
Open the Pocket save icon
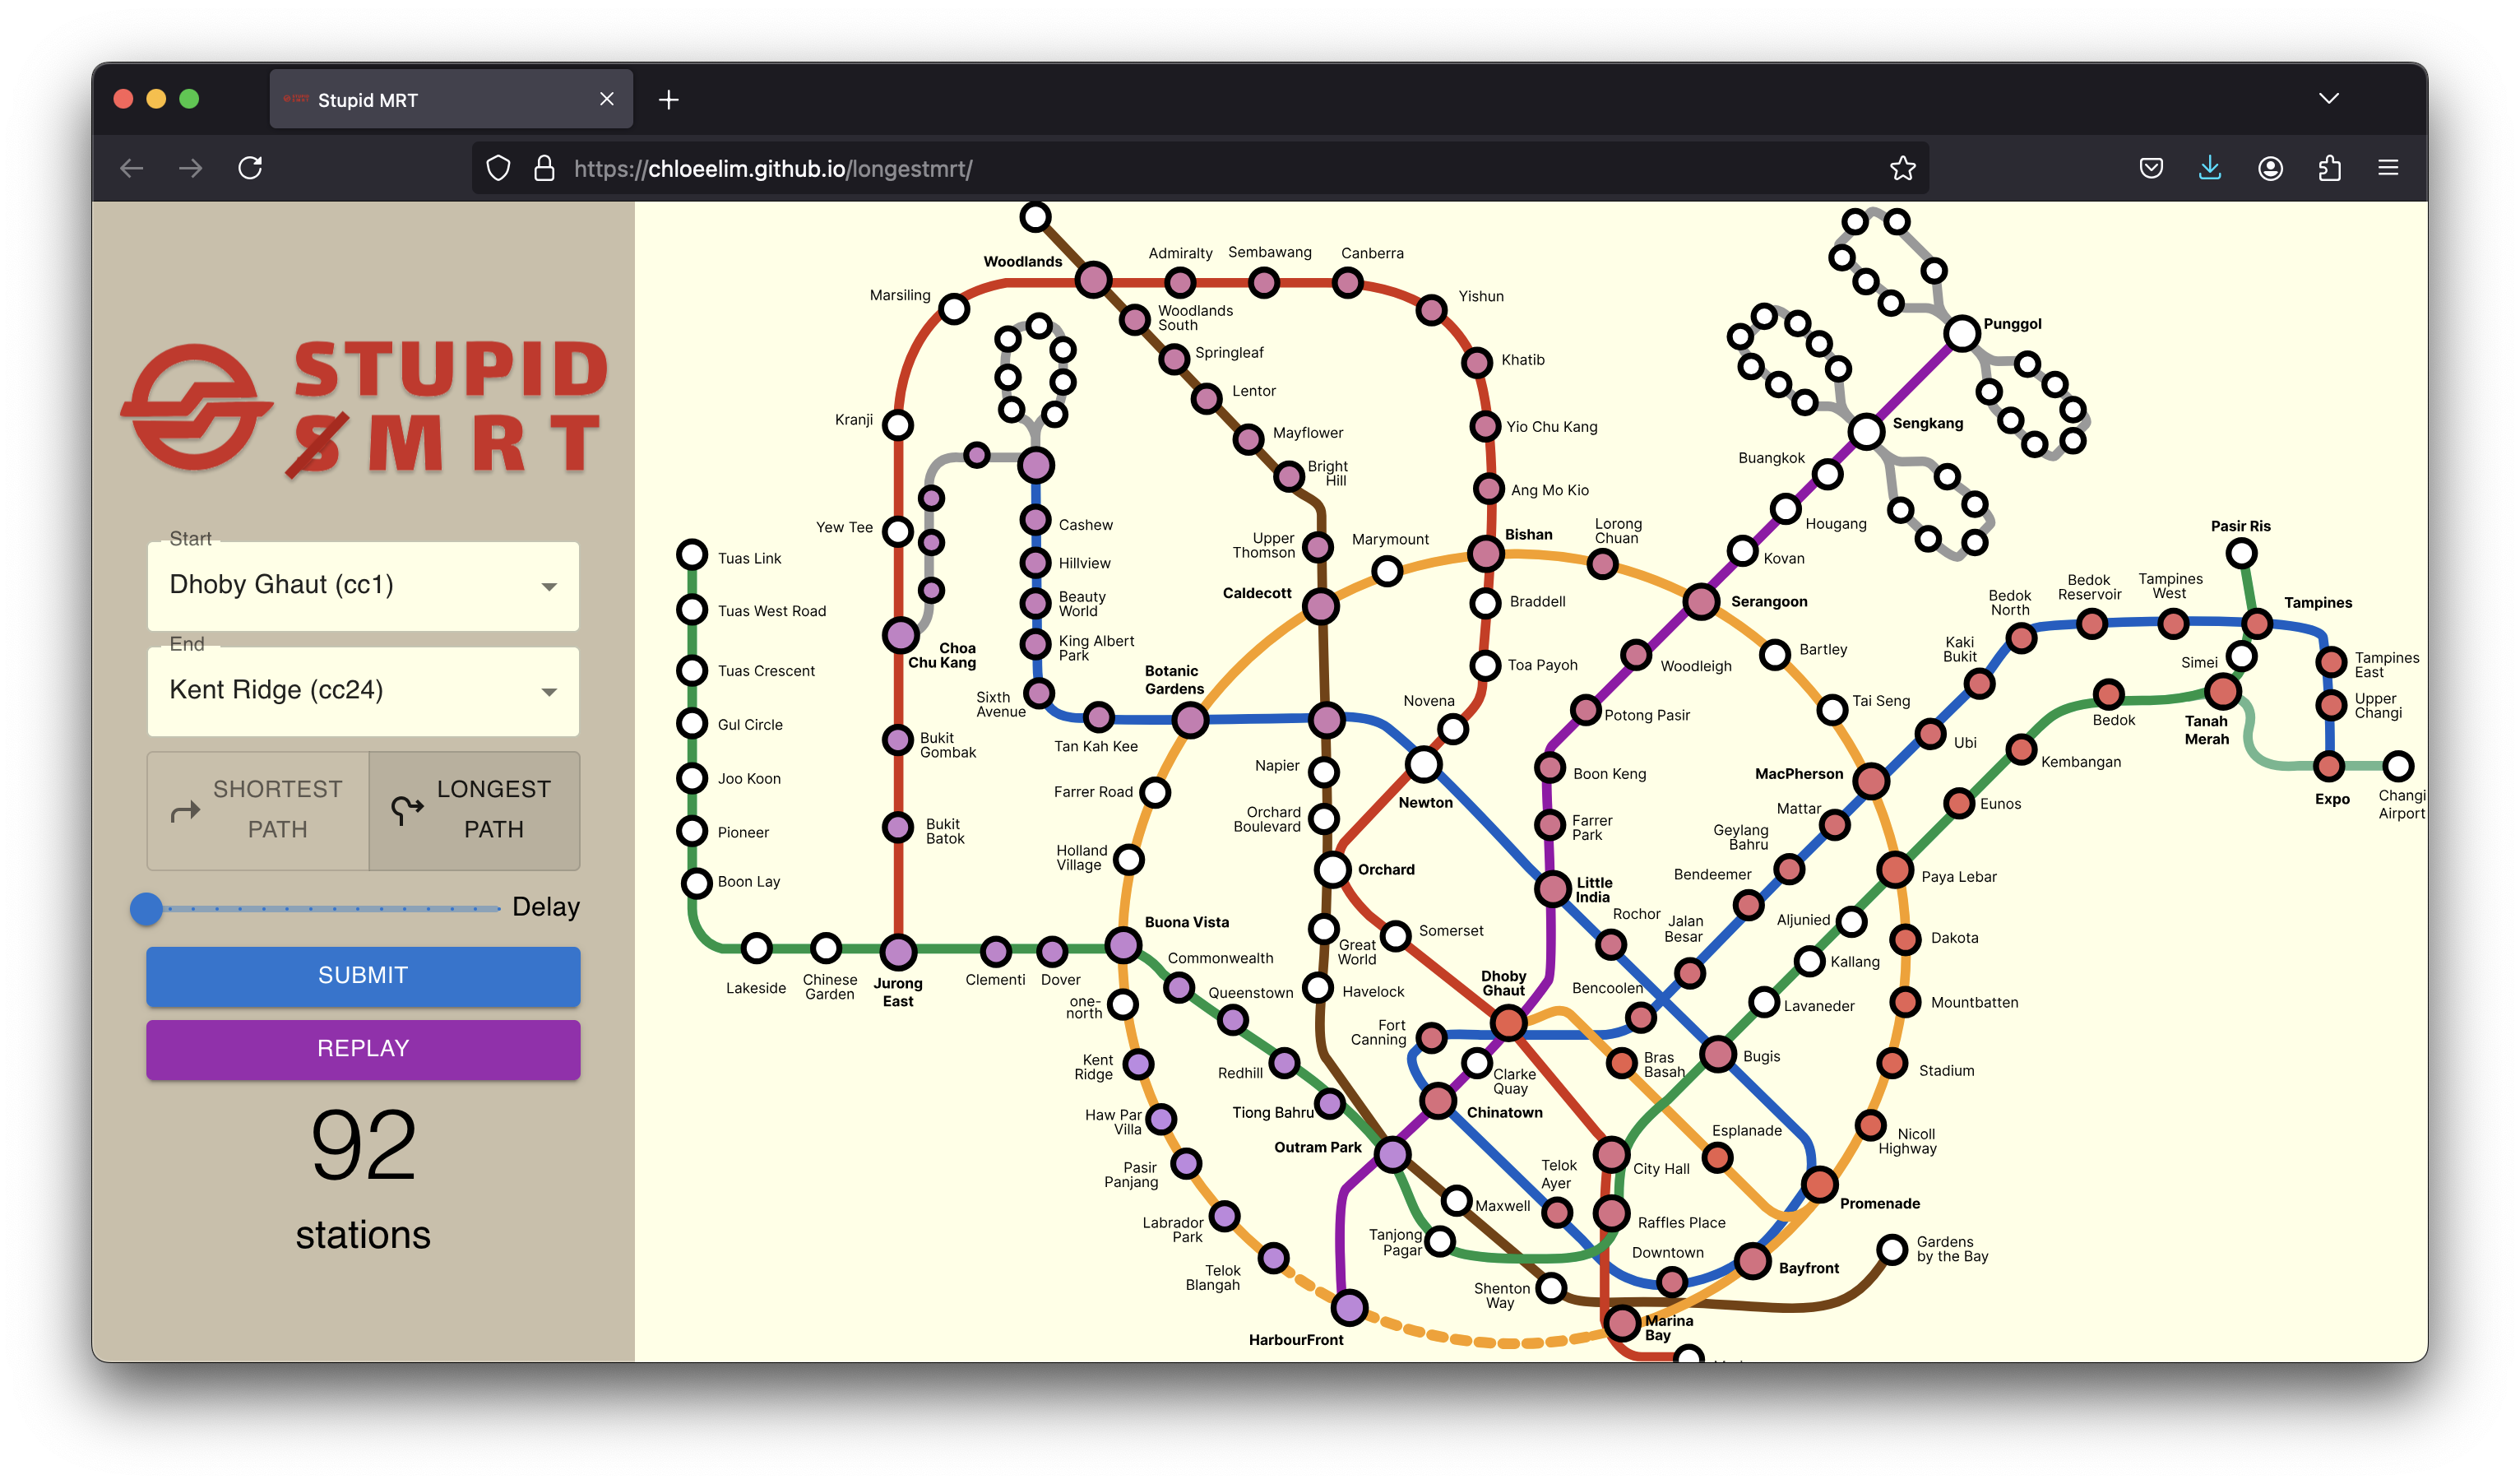[x=2151, y=168]
